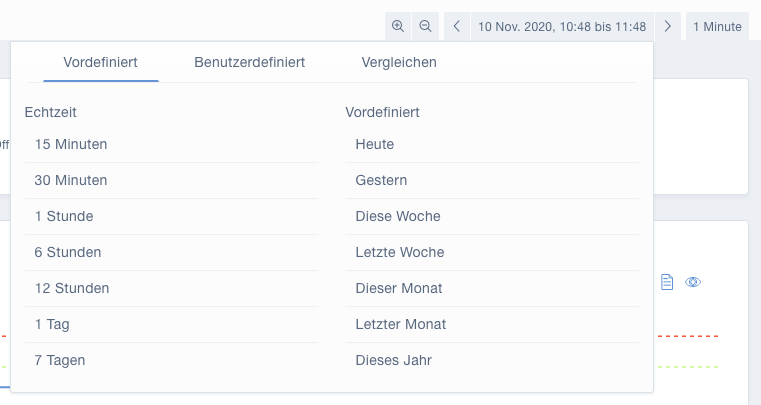Open the document report icon
The width and height of the screenshot is (761, 405).
point(667,282)
